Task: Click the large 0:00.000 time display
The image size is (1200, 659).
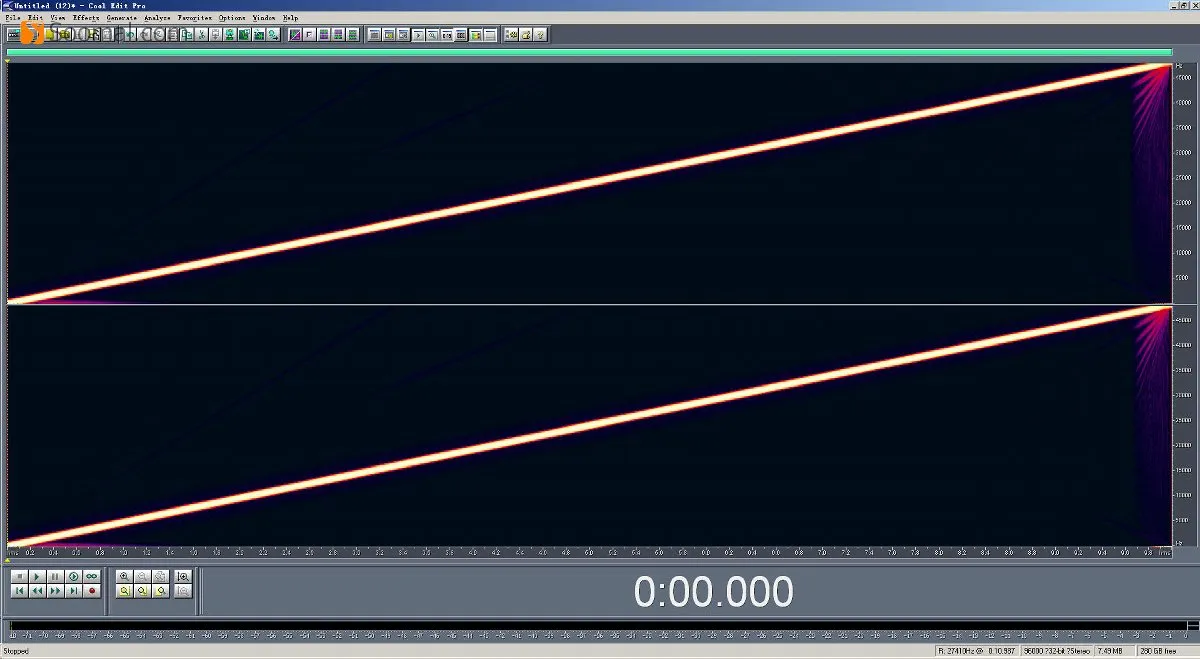Action: click(713, 592)
